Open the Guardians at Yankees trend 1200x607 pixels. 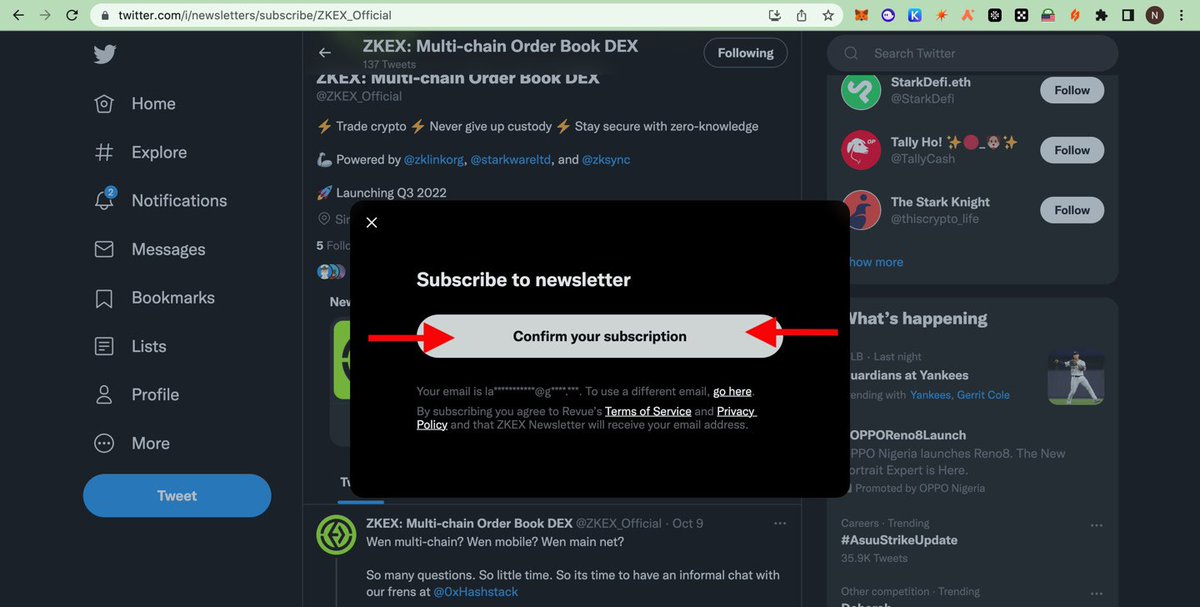click(x=908, y=375)
